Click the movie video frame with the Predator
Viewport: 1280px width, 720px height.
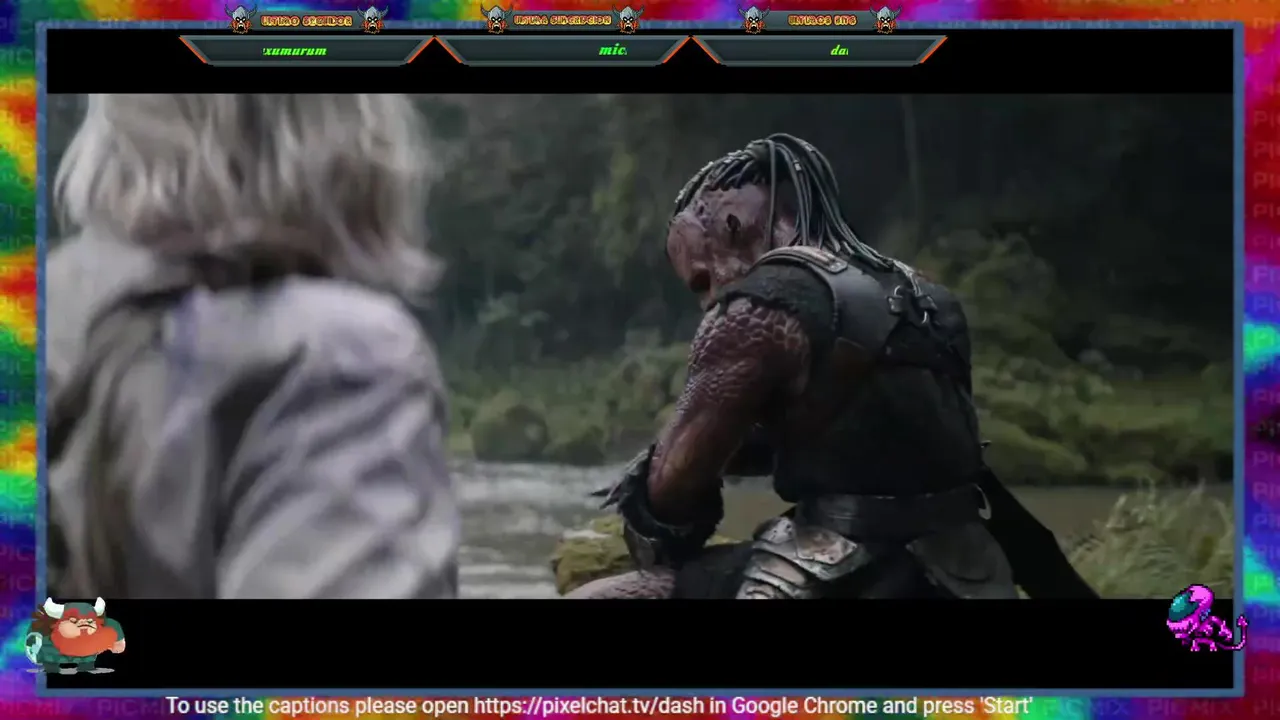tap(640, 346)
